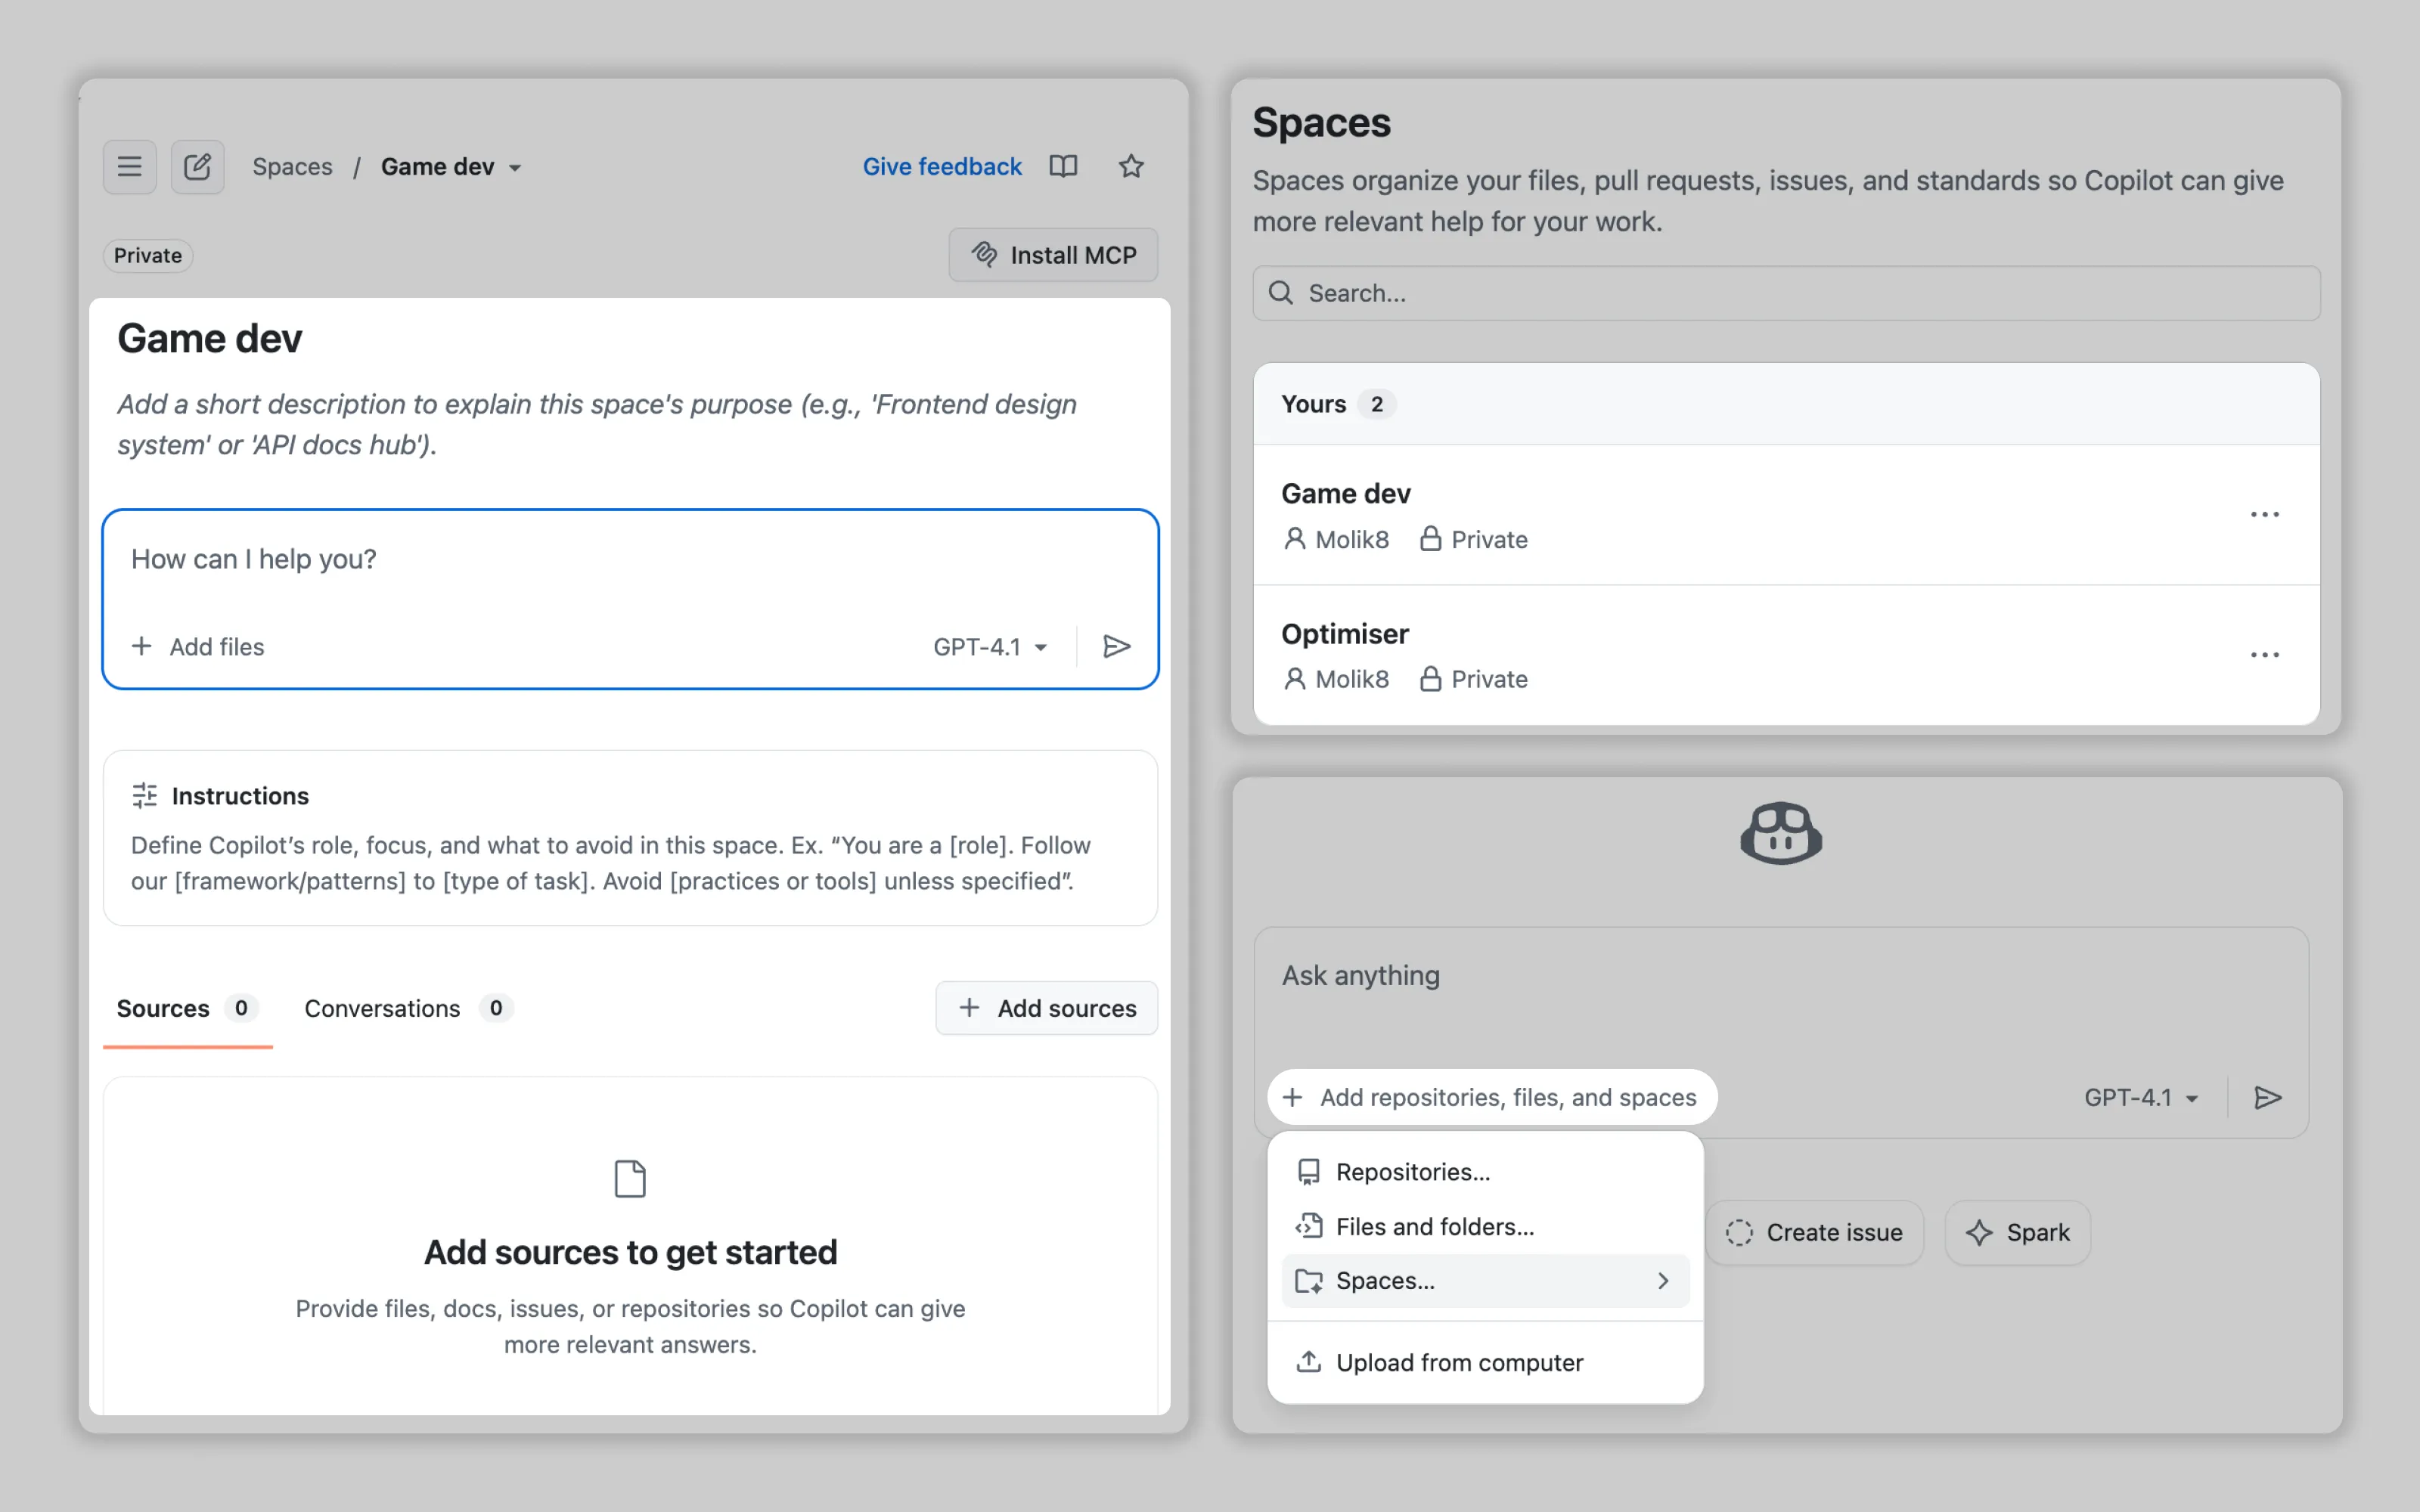Expand the Game dev breadcrumb dropdown
The width and height of the screenshot is (2420, 1512).
515,168
